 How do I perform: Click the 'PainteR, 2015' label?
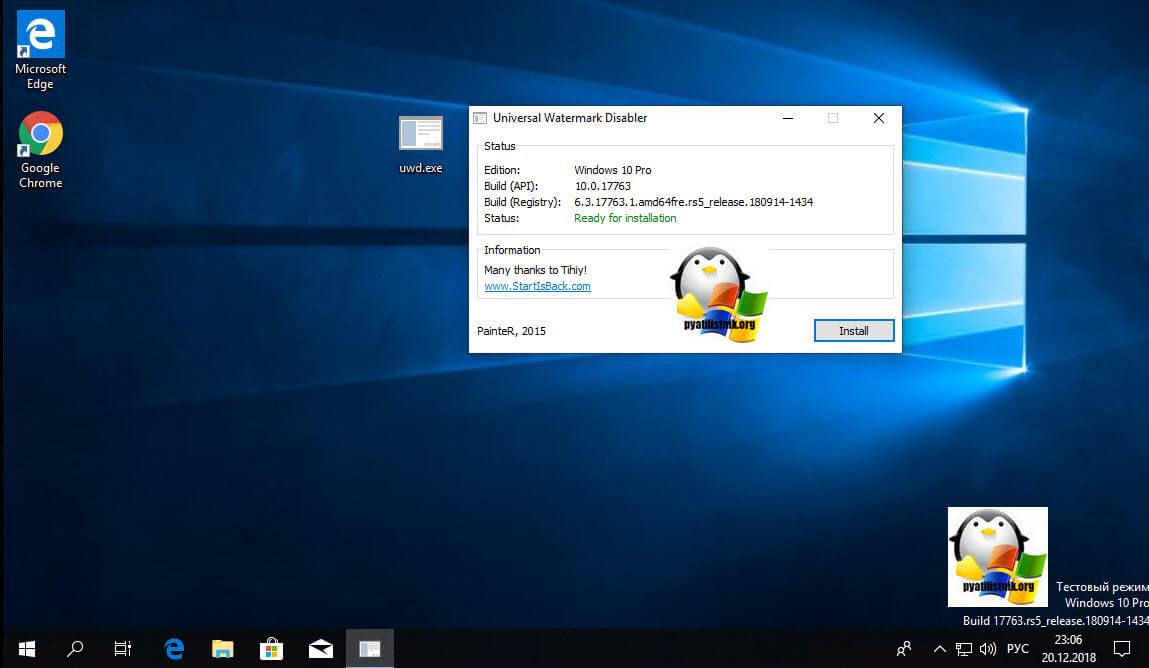tap(511, 331)
